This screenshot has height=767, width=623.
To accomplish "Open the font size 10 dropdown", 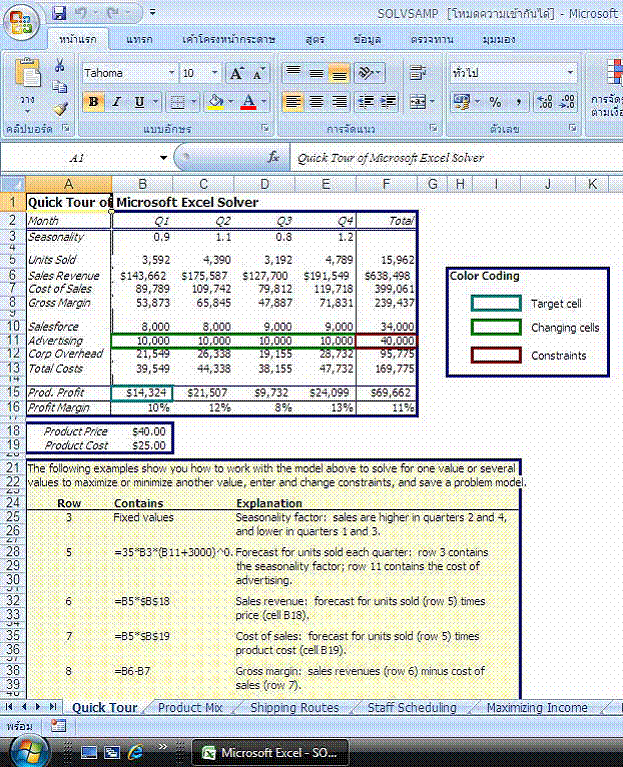I will (x=215, y=73).
